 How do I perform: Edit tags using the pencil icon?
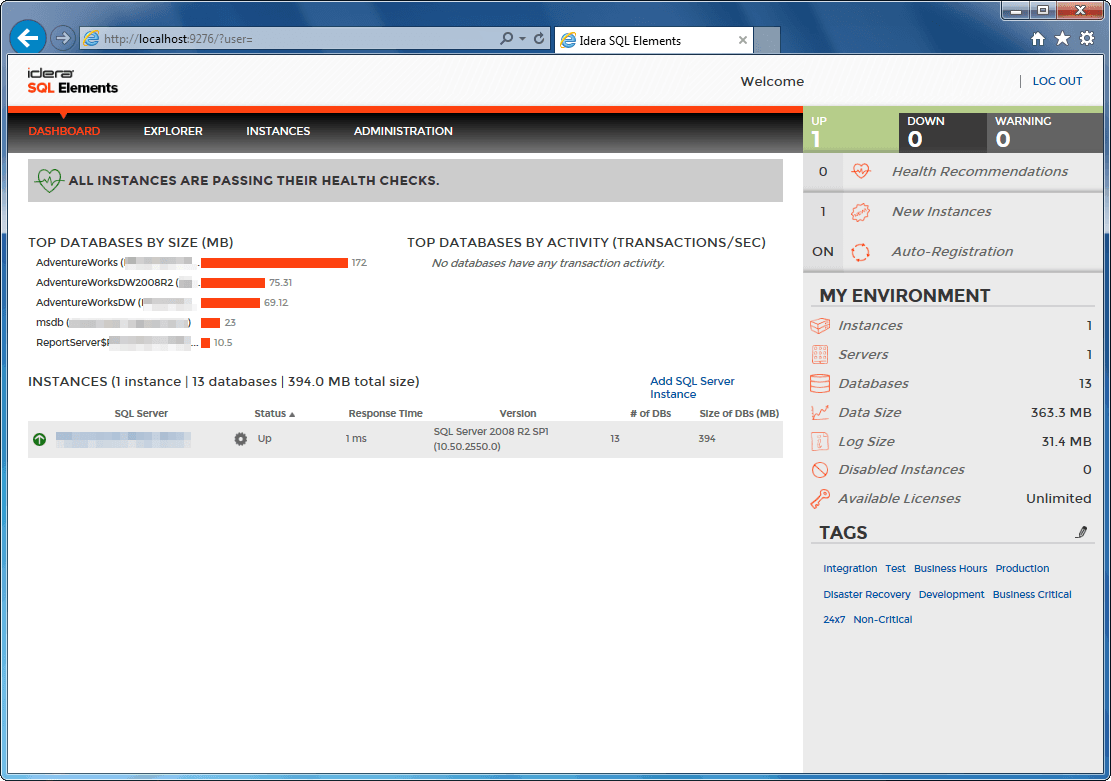[x=1081, y=532]
